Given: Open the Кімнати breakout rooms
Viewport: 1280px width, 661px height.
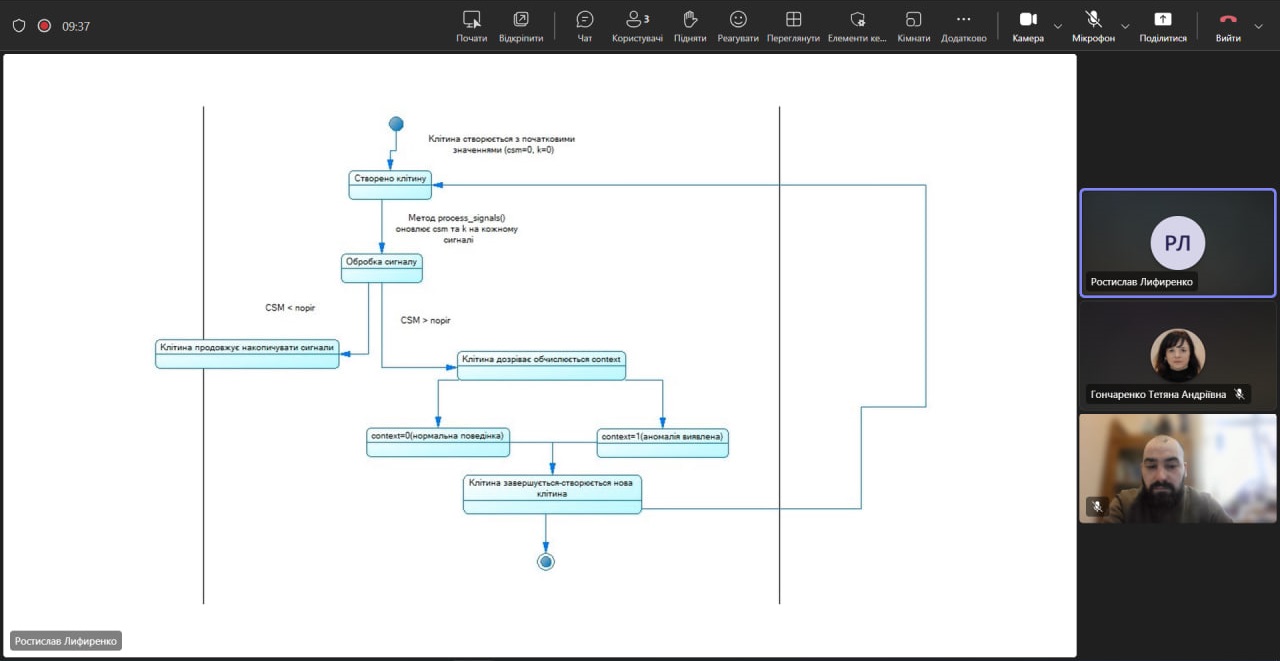Looking at the screenshot, I should tap(913, 26).
